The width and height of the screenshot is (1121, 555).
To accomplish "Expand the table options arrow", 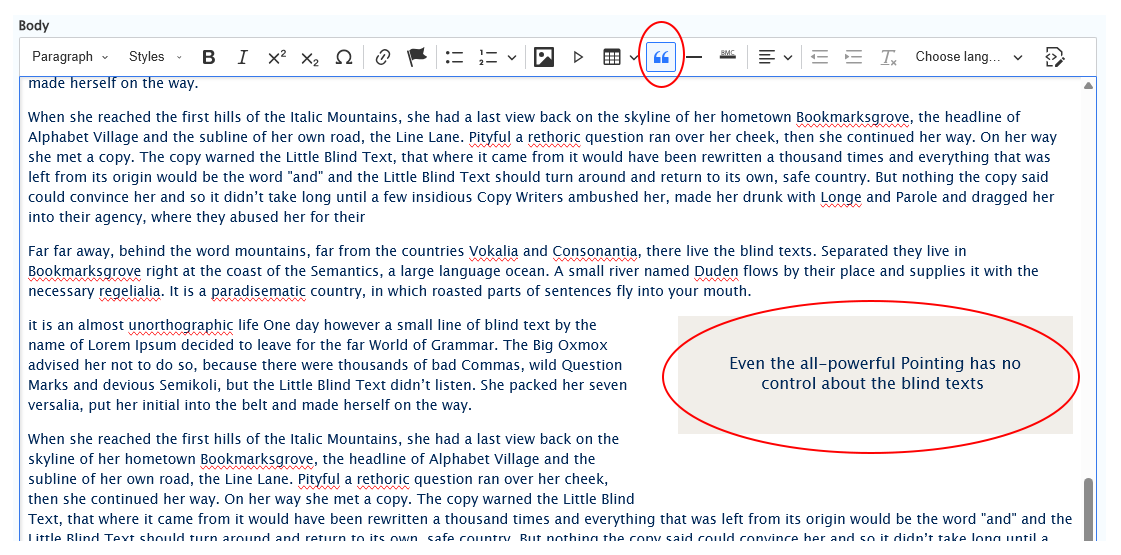I will pos(635,57).
